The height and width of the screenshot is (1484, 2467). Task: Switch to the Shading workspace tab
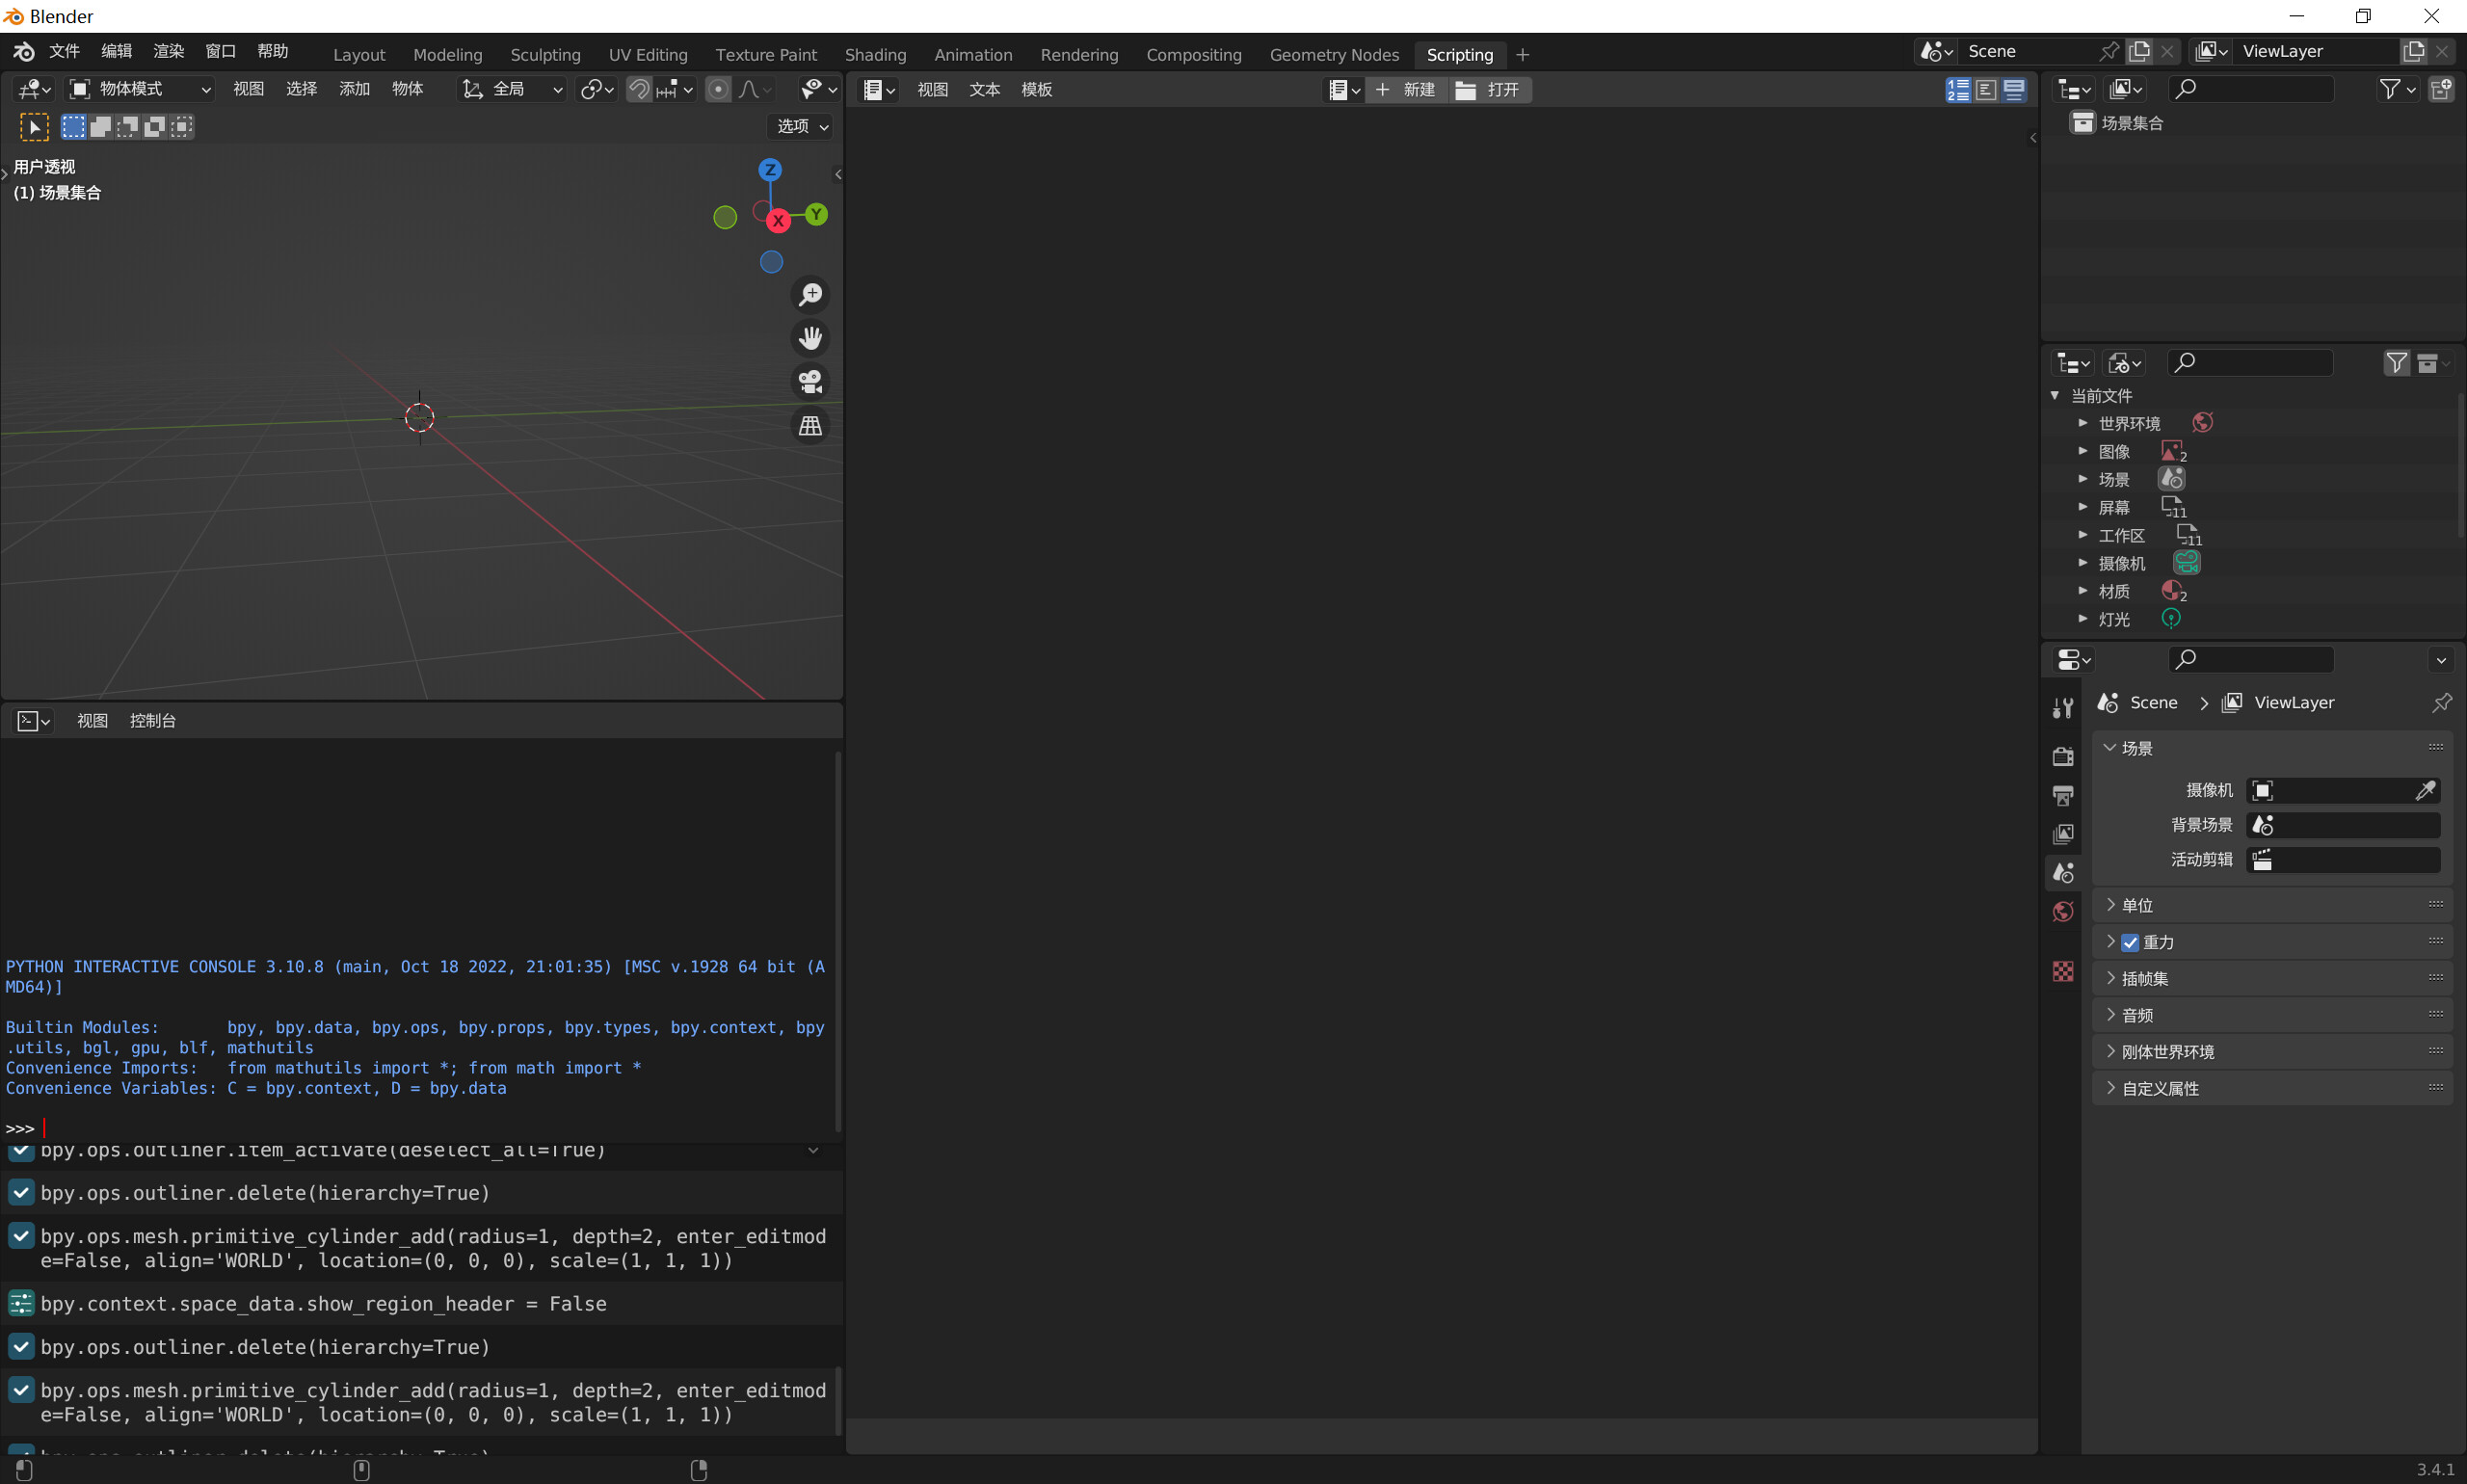point(875,55)
